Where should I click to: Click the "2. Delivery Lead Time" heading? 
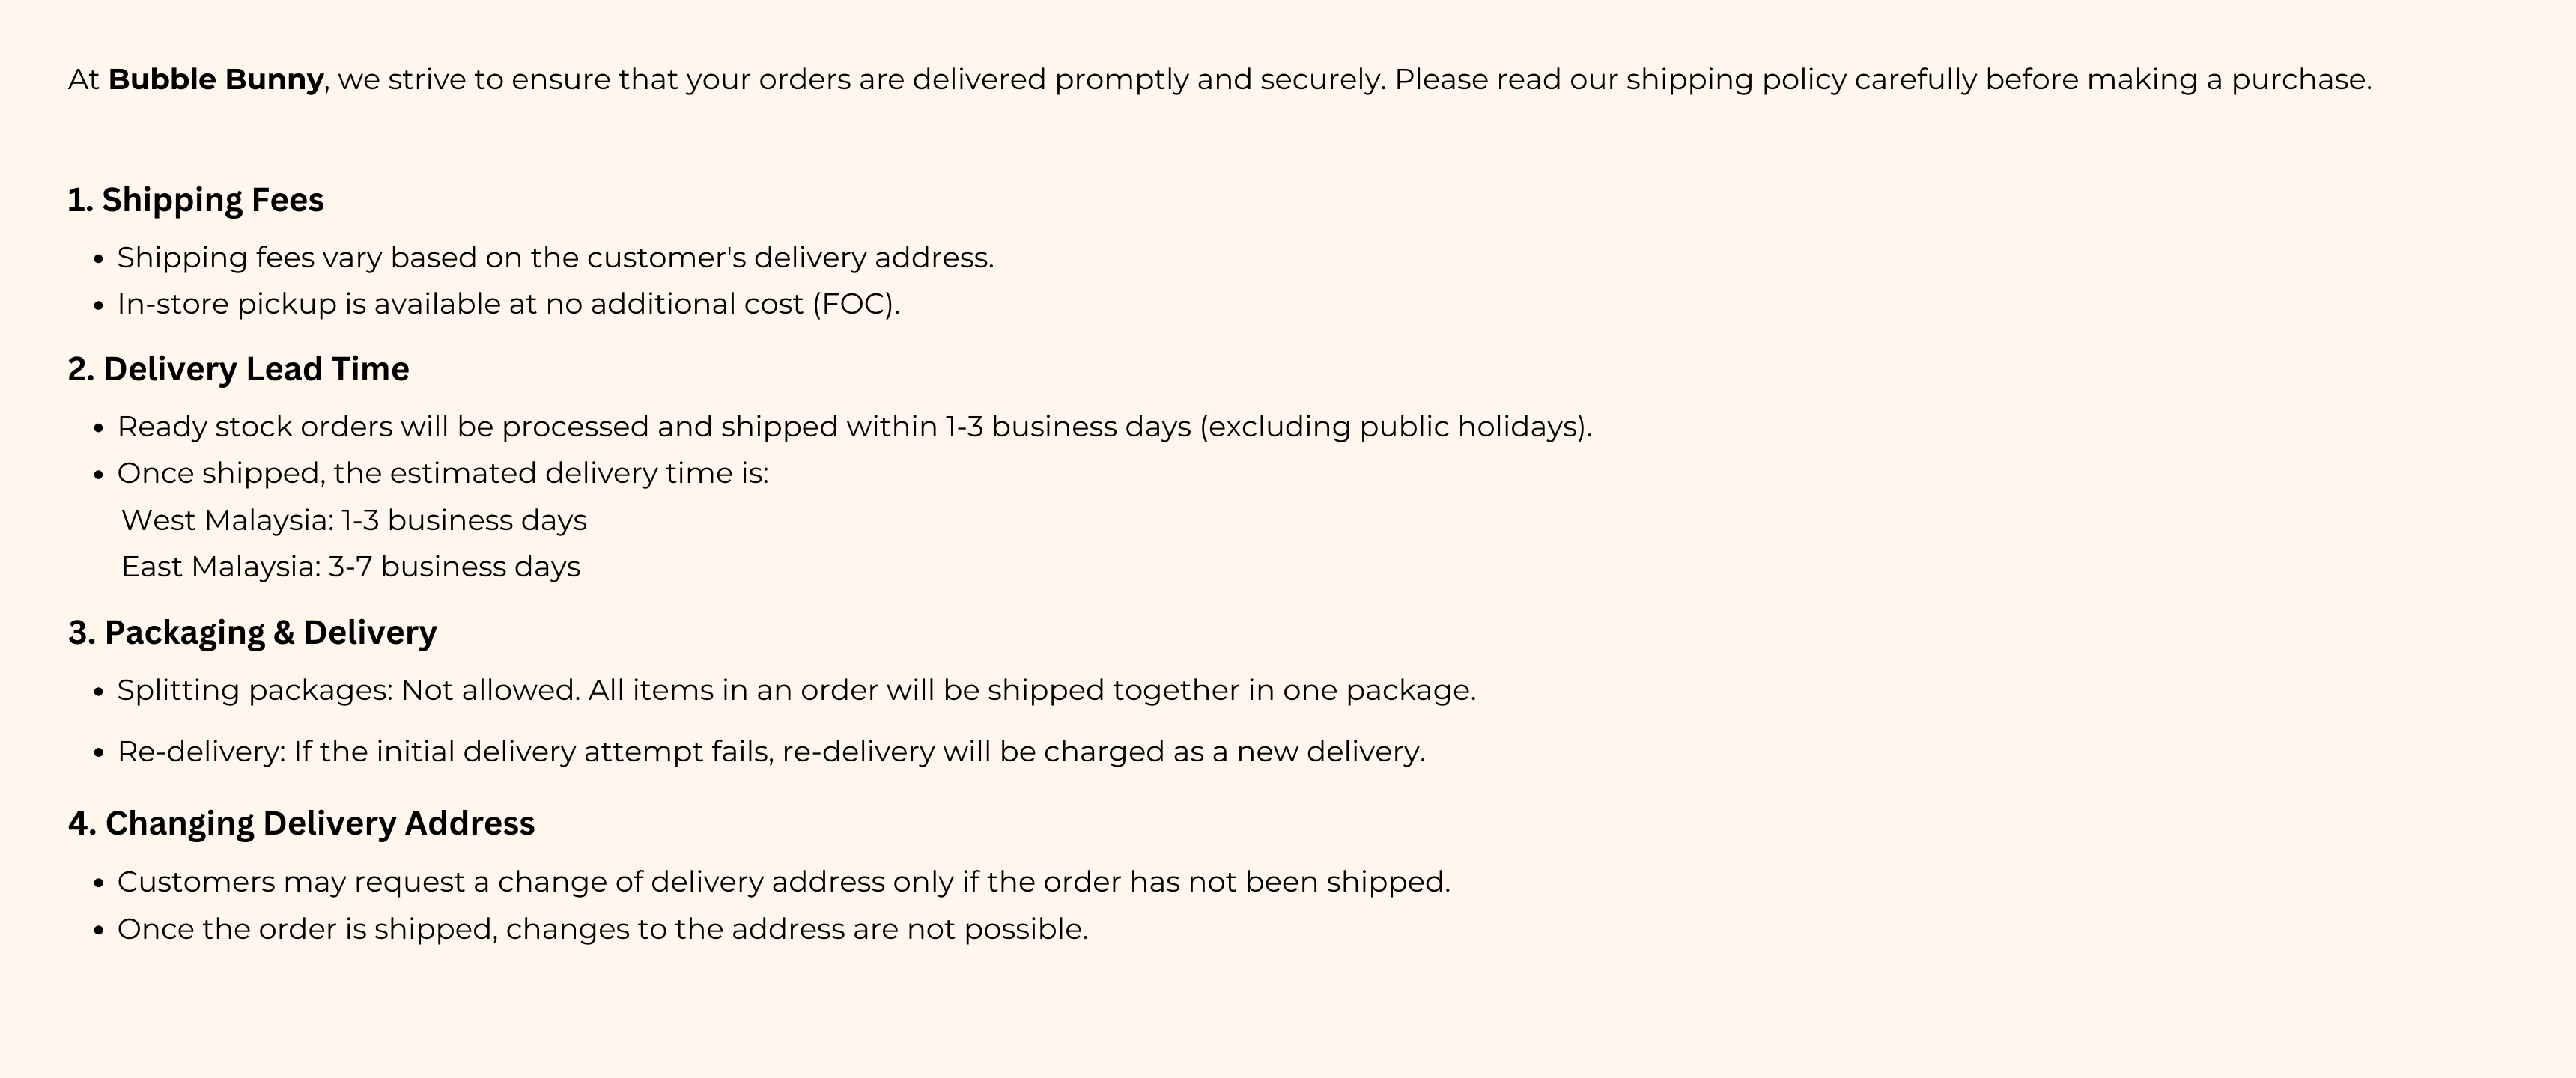pyautogui.click(x=239, y=369)
